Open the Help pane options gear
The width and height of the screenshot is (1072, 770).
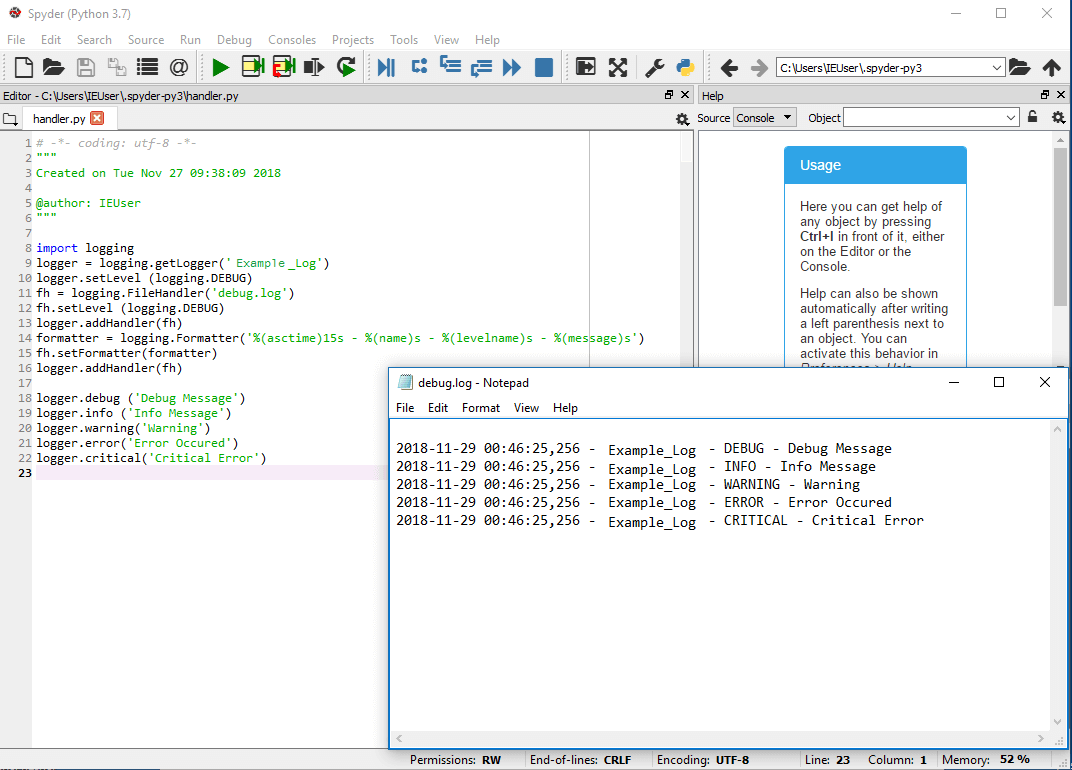click(x=1058, y=117)
